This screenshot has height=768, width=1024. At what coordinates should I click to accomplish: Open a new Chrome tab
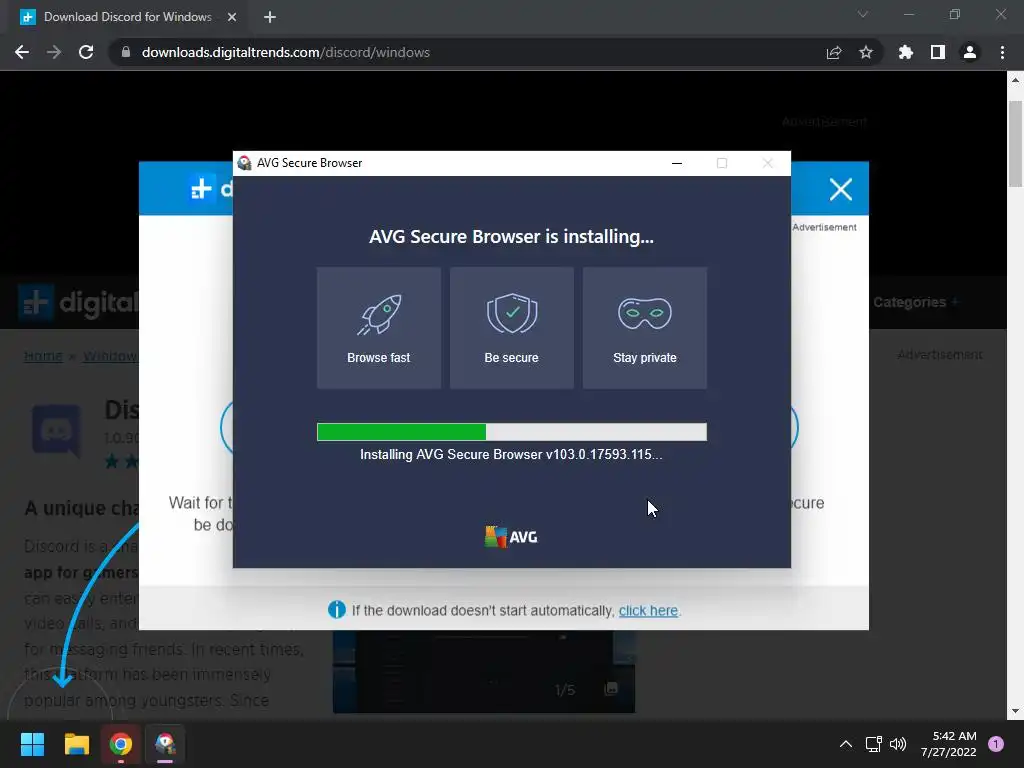click(270, 17)
